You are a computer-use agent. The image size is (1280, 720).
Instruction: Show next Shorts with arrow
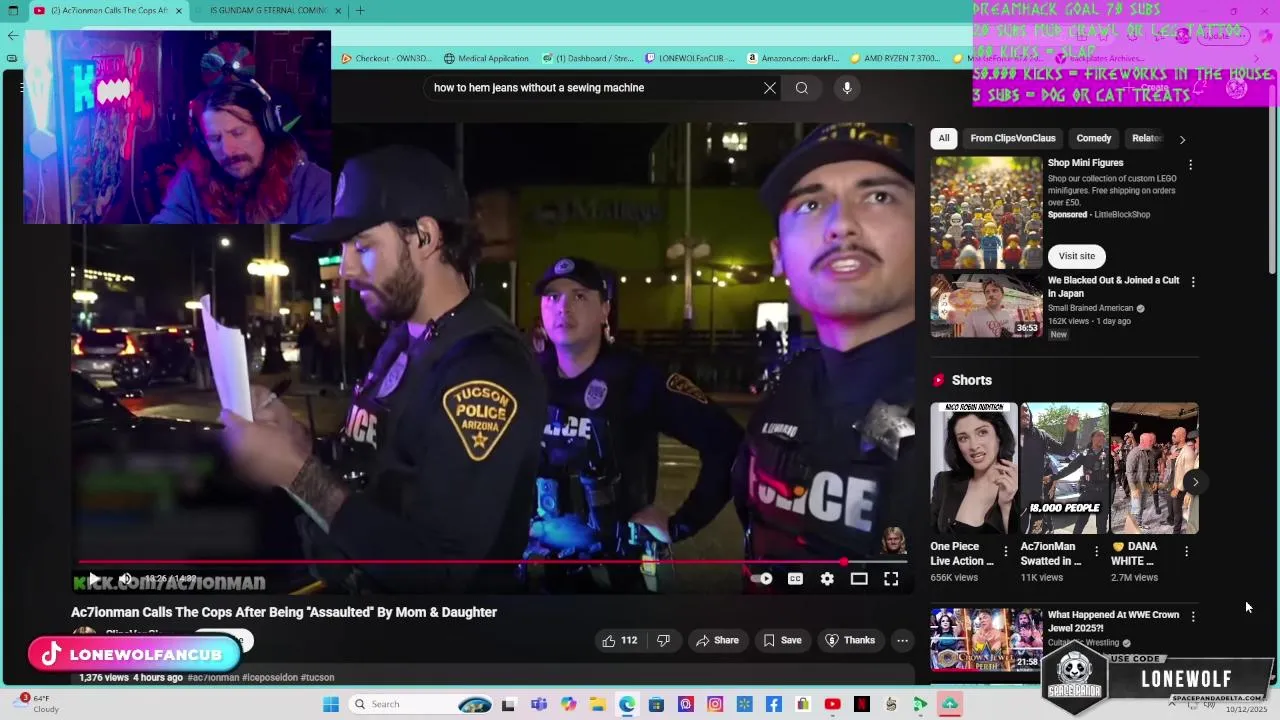(1195, 482)
